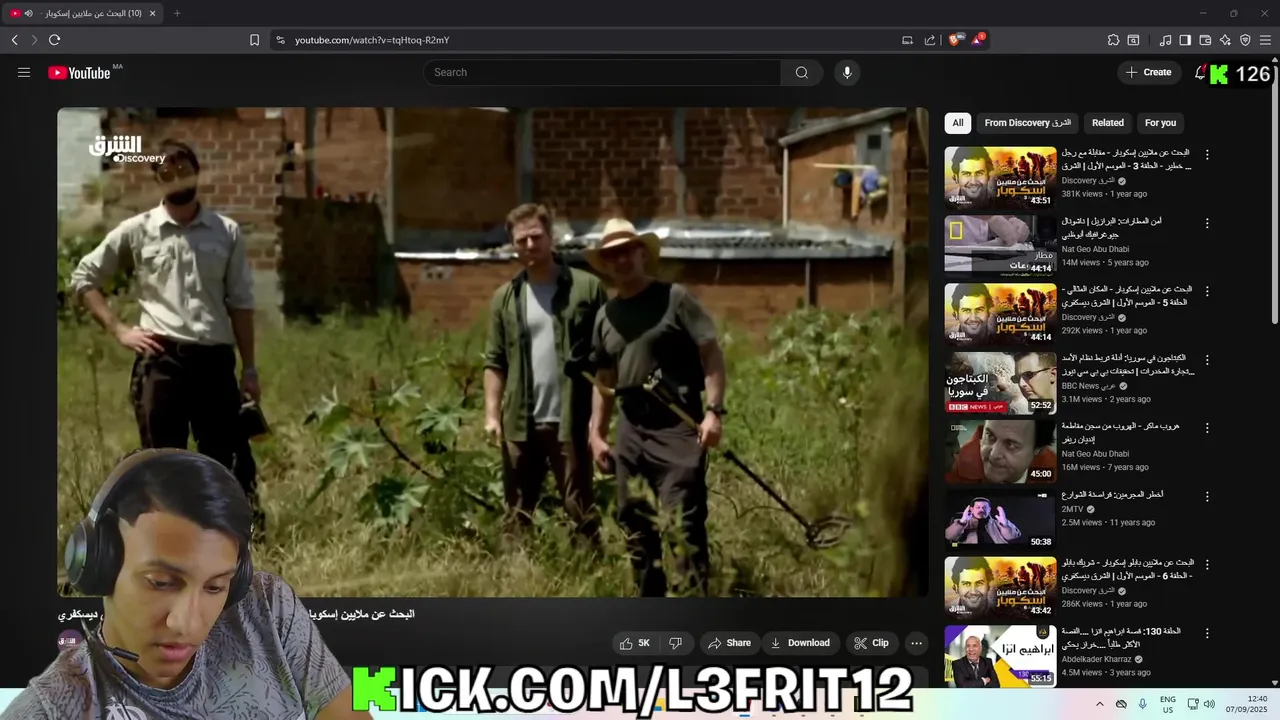Open the YouTube notifications bell
This screenshot has width=1280, height=720.
(1200, 72)
